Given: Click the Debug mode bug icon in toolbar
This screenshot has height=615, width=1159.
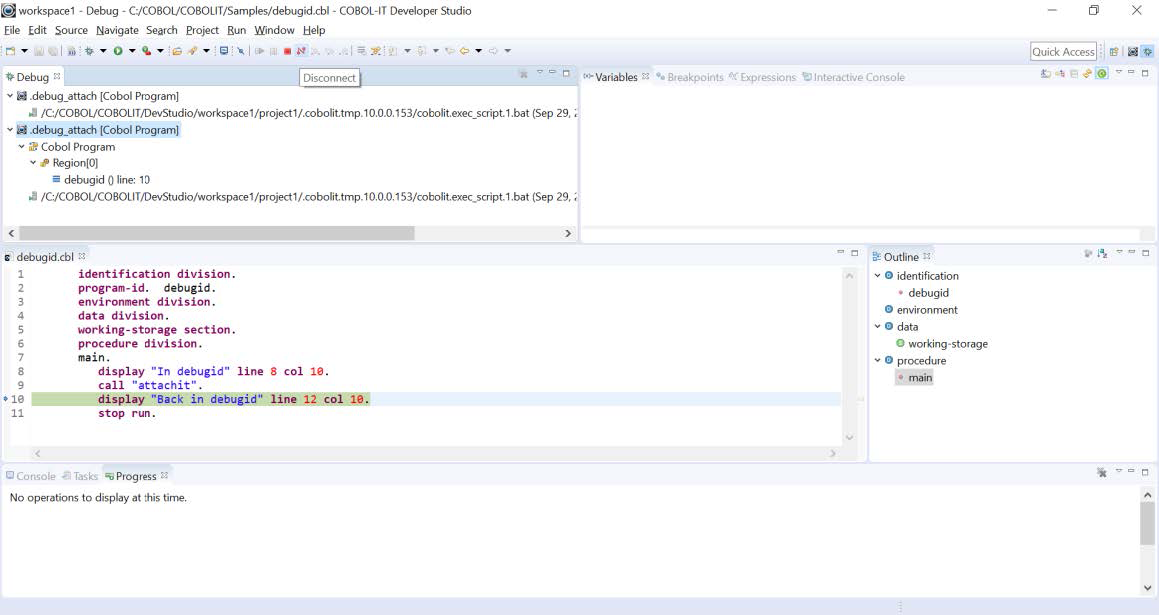Looking at the screenshot, I should [88, 50].
